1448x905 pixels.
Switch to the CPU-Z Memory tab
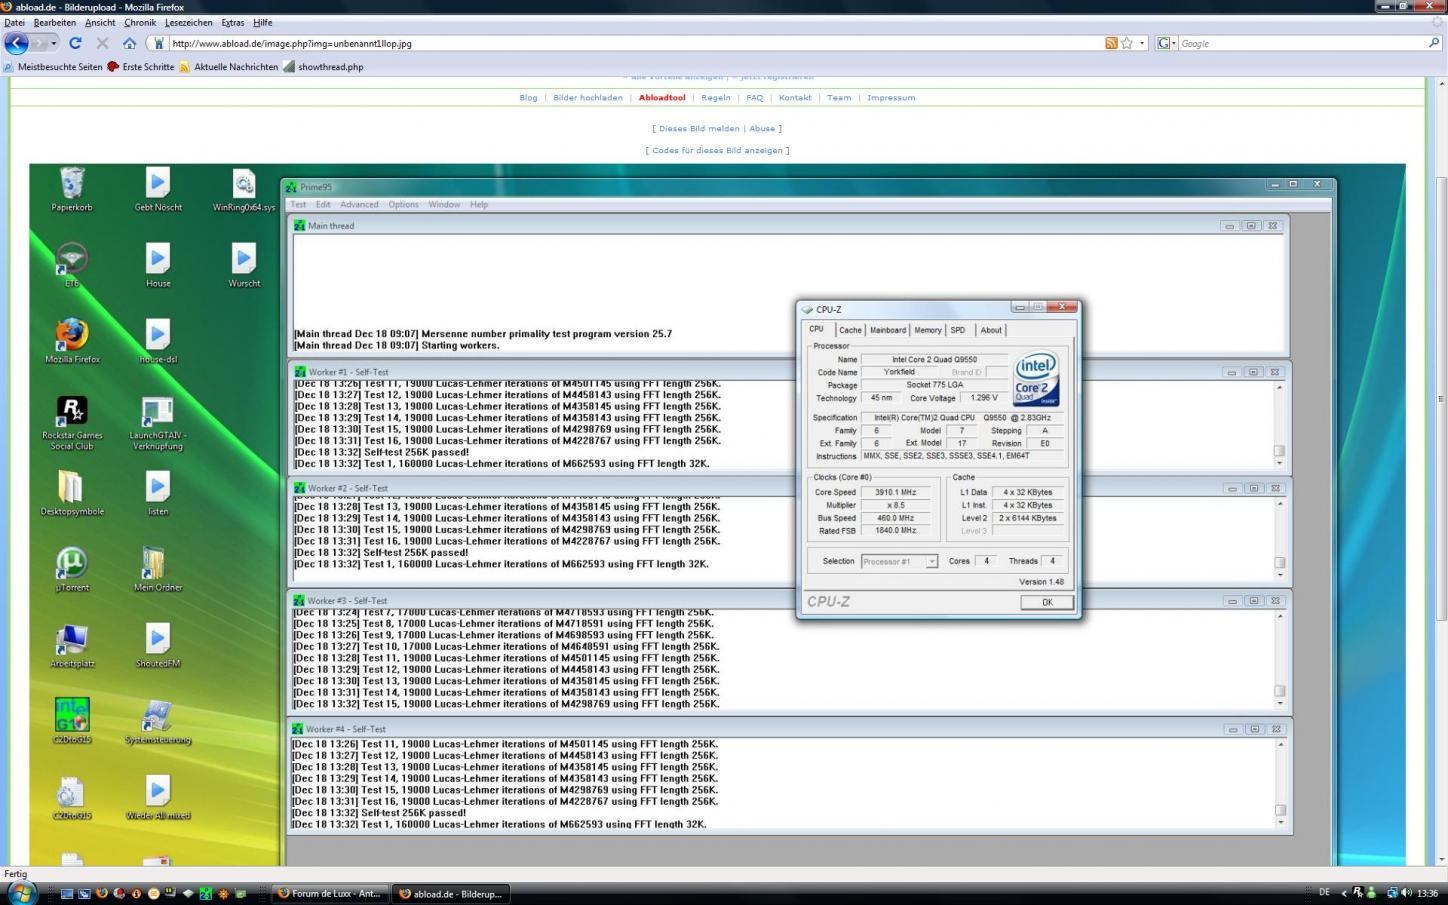pyautogui.click(x=928, y=330)
